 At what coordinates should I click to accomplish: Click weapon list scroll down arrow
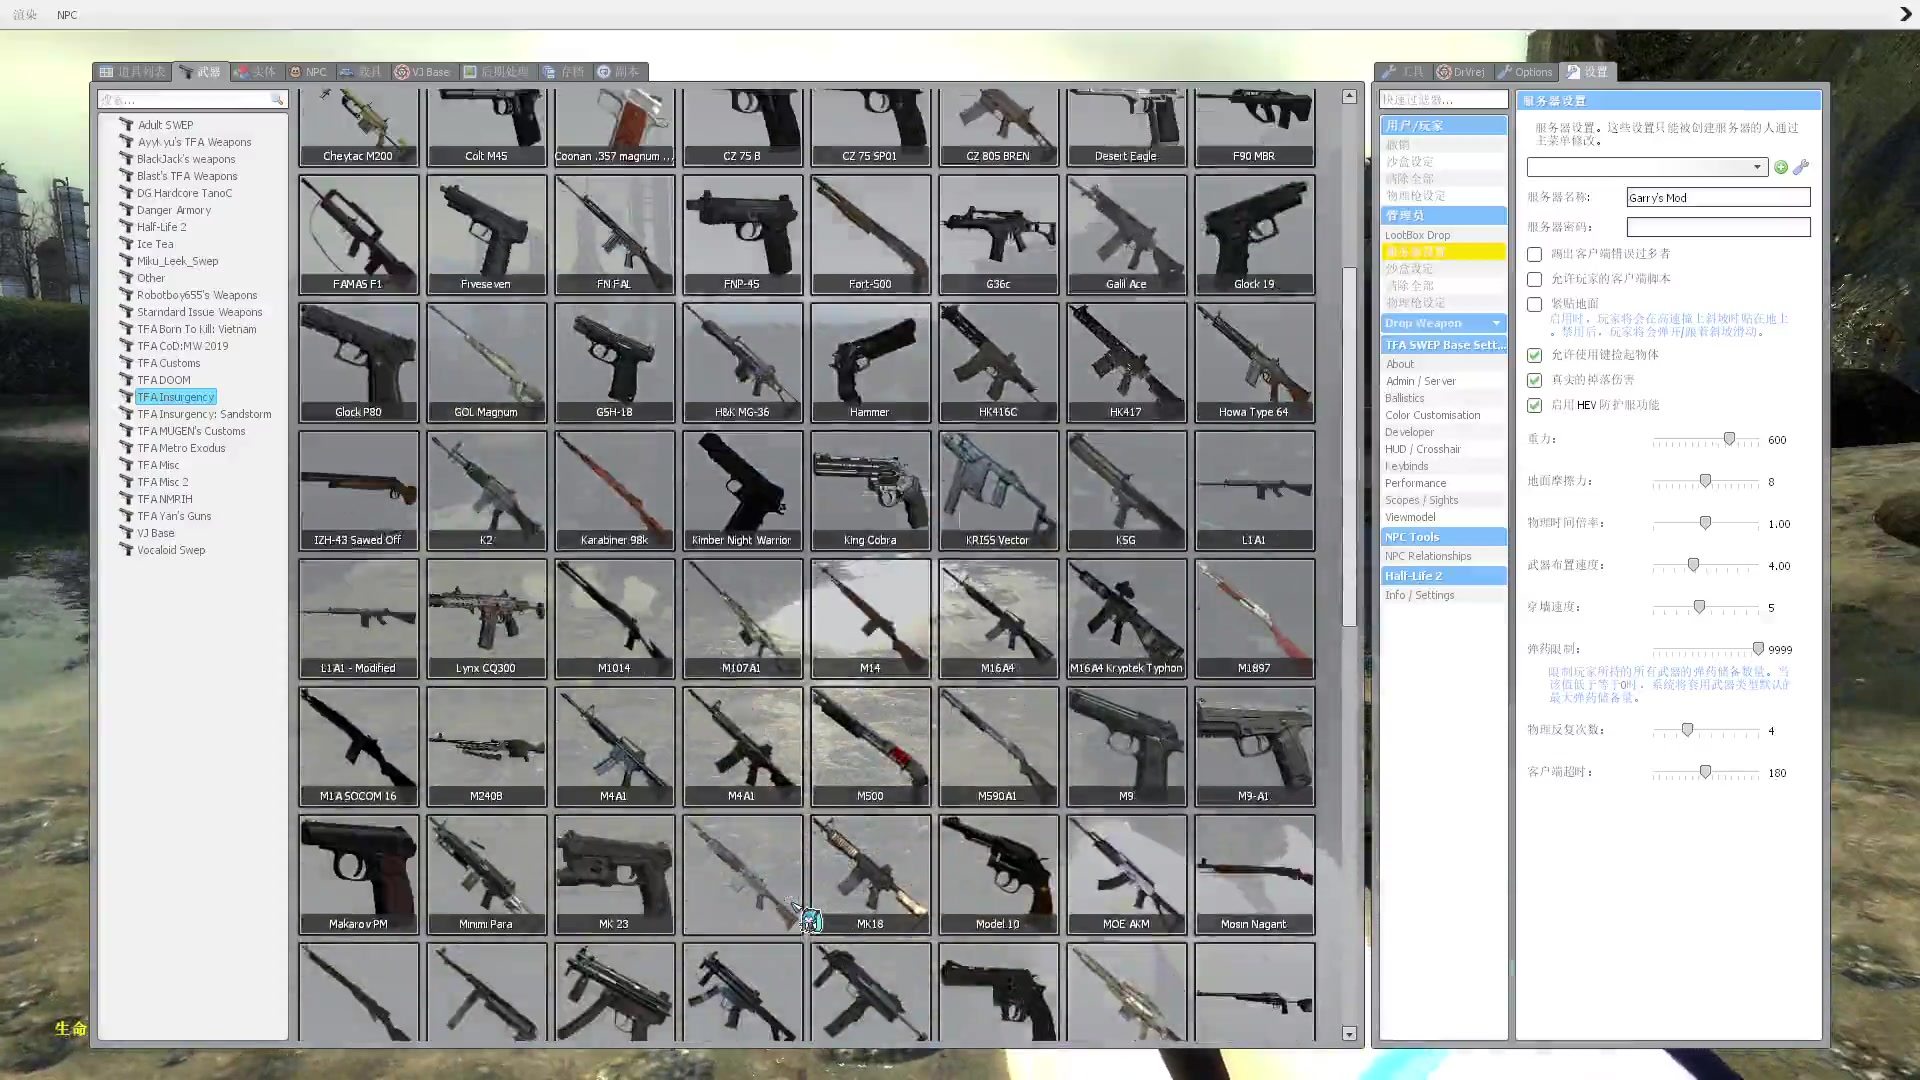tap(1349, 1034)
